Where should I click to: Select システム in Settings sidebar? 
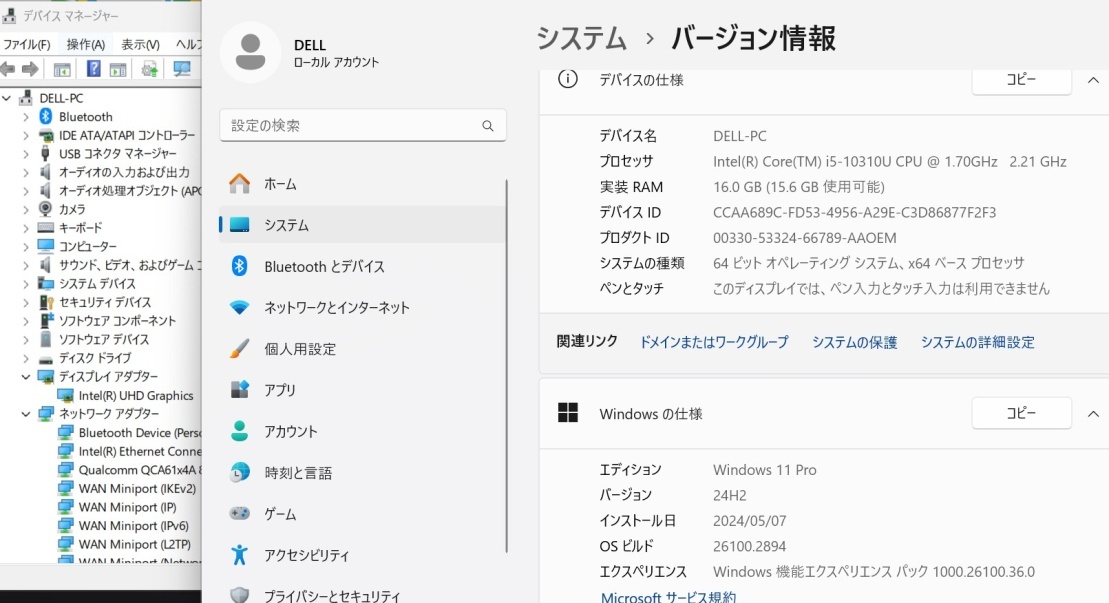tap(362, 225)
